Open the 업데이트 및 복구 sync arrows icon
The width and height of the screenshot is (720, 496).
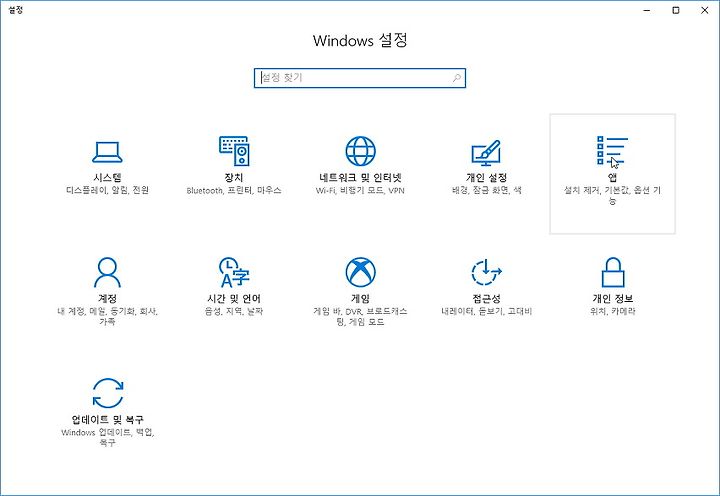click(107, 393)
